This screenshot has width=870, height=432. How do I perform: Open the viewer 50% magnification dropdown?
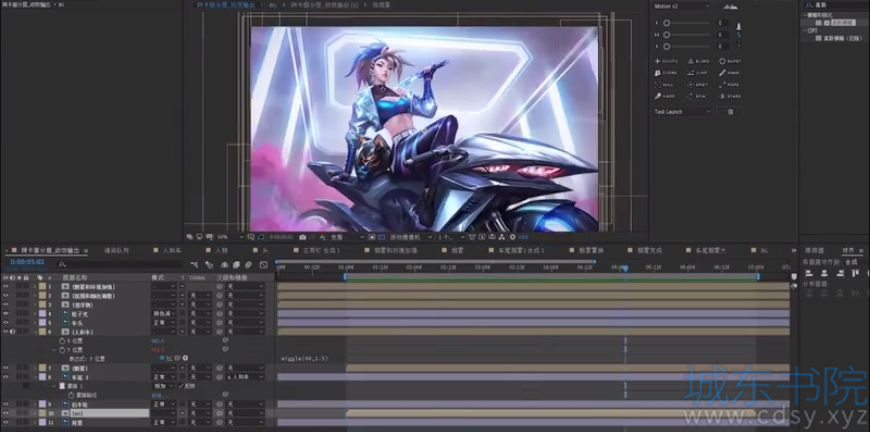coord(230,237)
